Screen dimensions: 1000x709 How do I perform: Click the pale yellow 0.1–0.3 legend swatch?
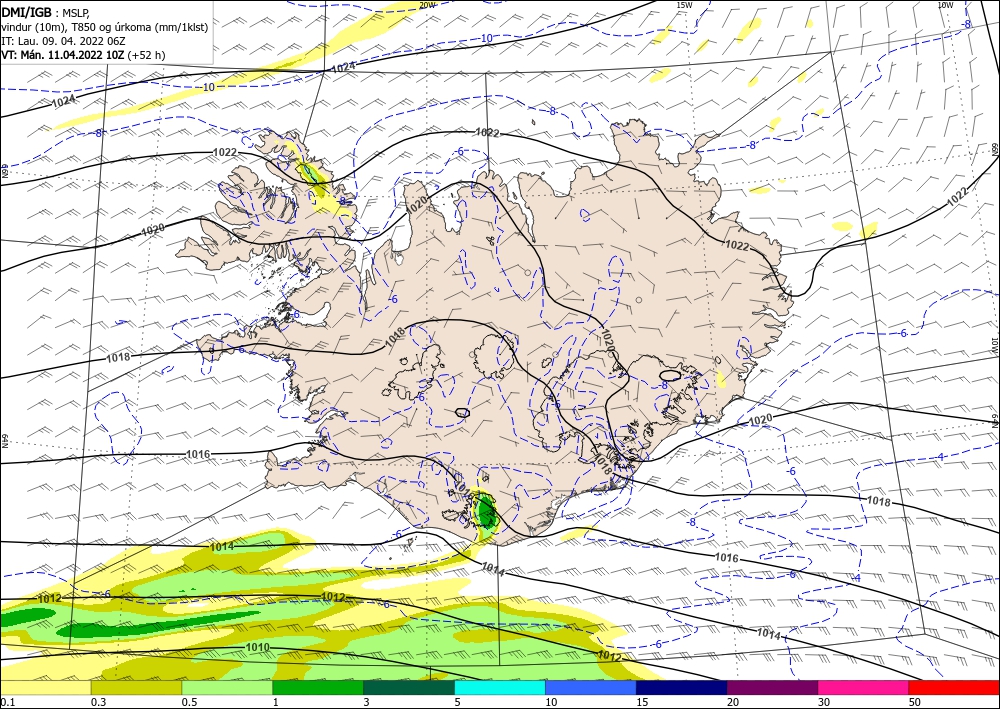click(x=45, y=687)
